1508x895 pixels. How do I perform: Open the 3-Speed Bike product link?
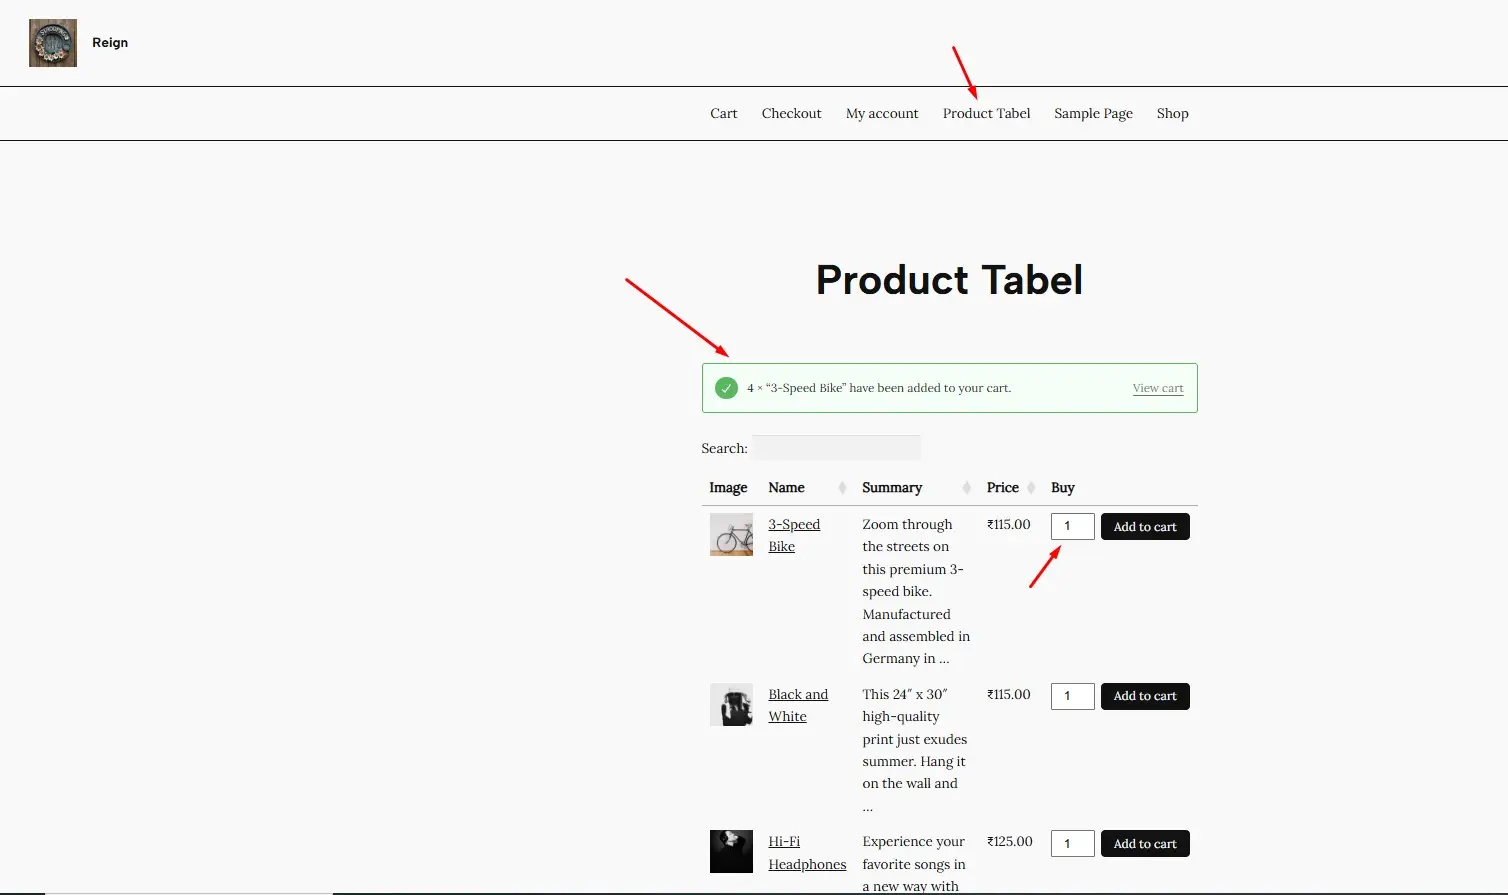pos(793,535)
